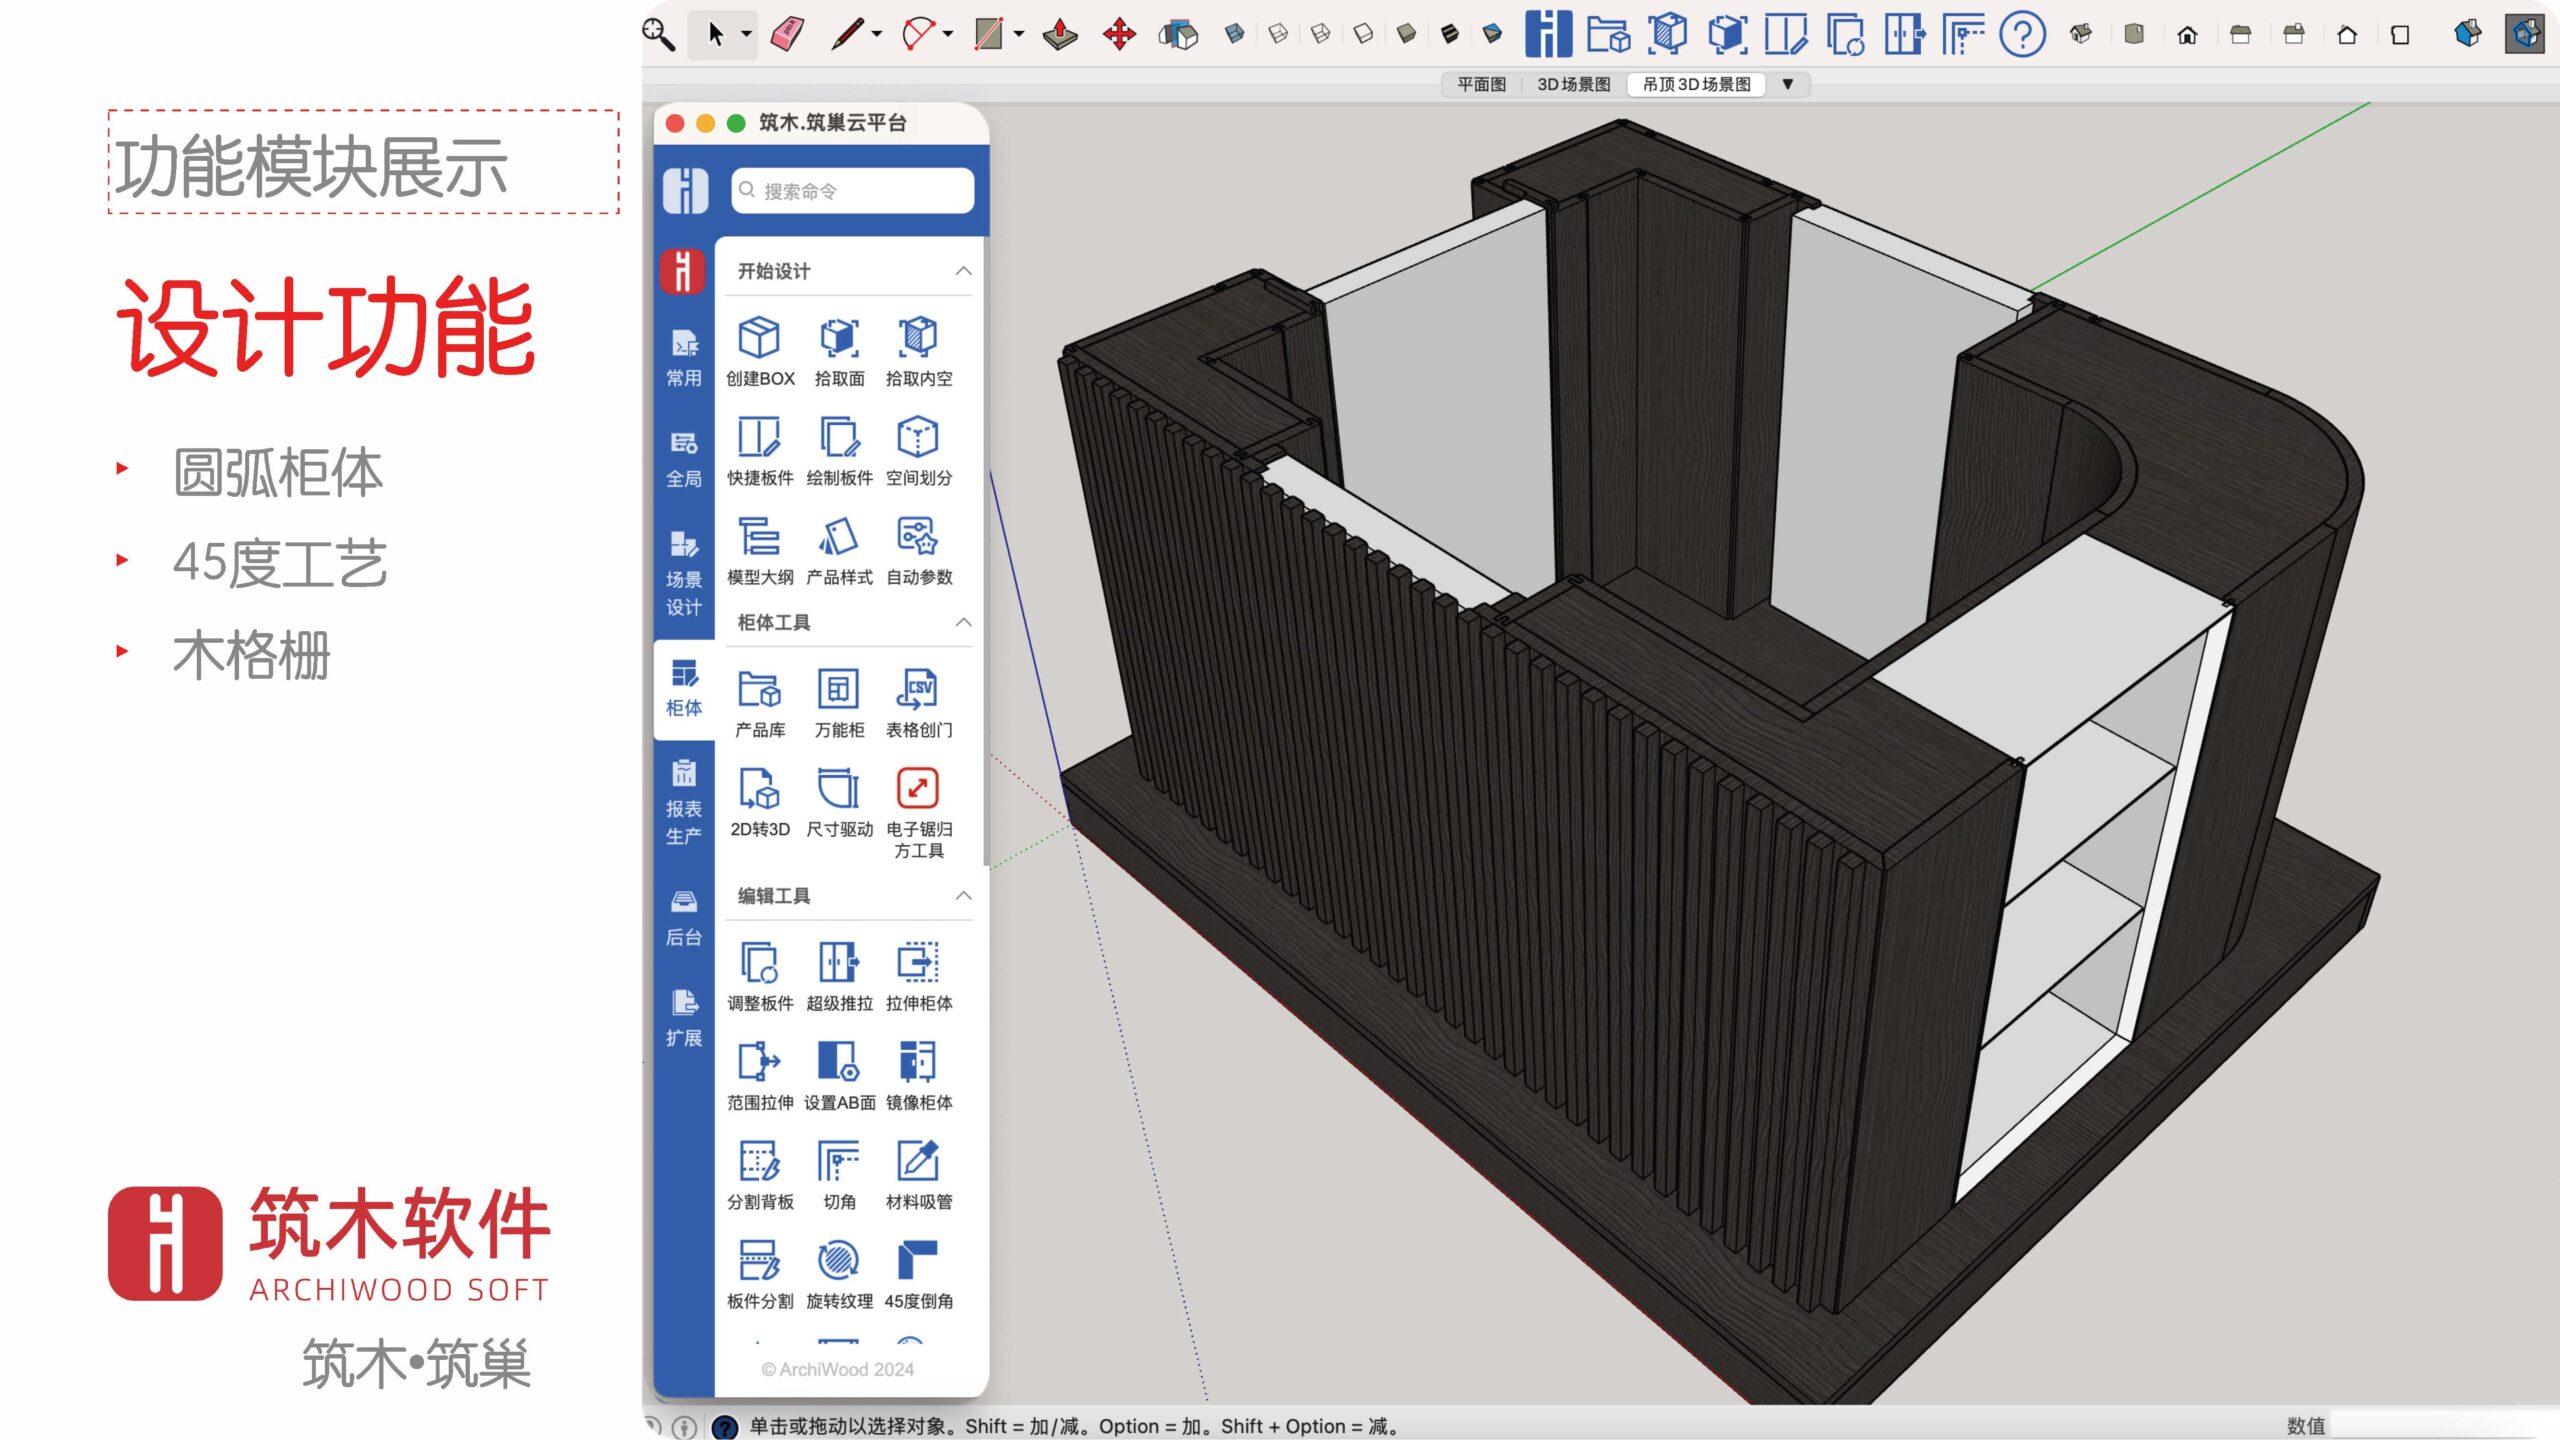
Task: Activate the 超级推拉 tool
Action: [x=838, y=963]
